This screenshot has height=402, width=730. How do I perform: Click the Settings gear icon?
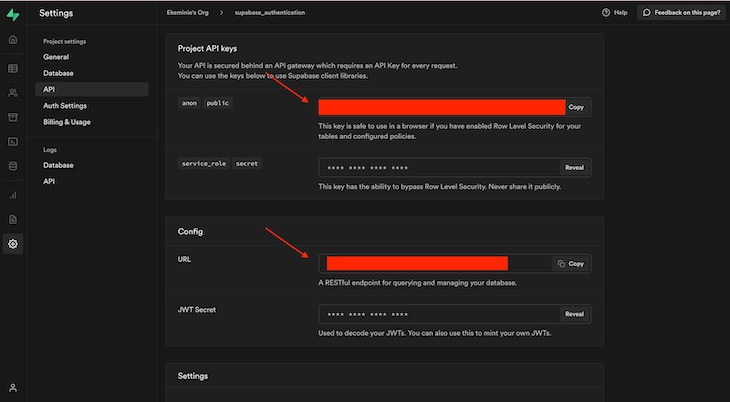pos(13,244)
